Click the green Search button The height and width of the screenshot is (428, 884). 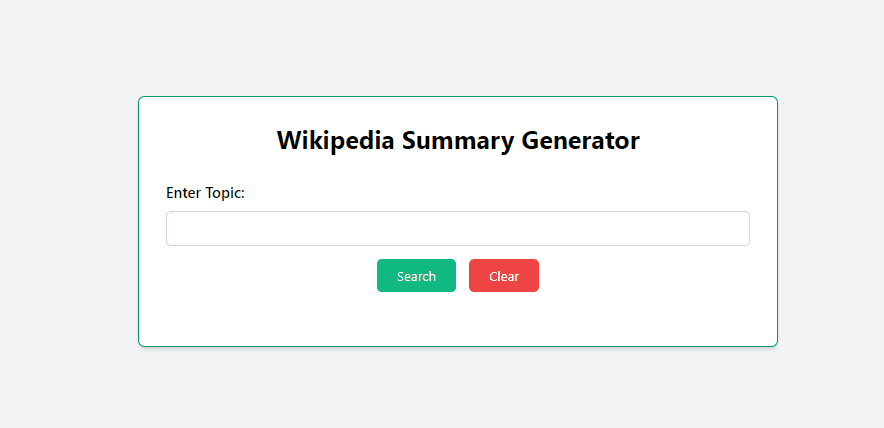pos(416,276)
